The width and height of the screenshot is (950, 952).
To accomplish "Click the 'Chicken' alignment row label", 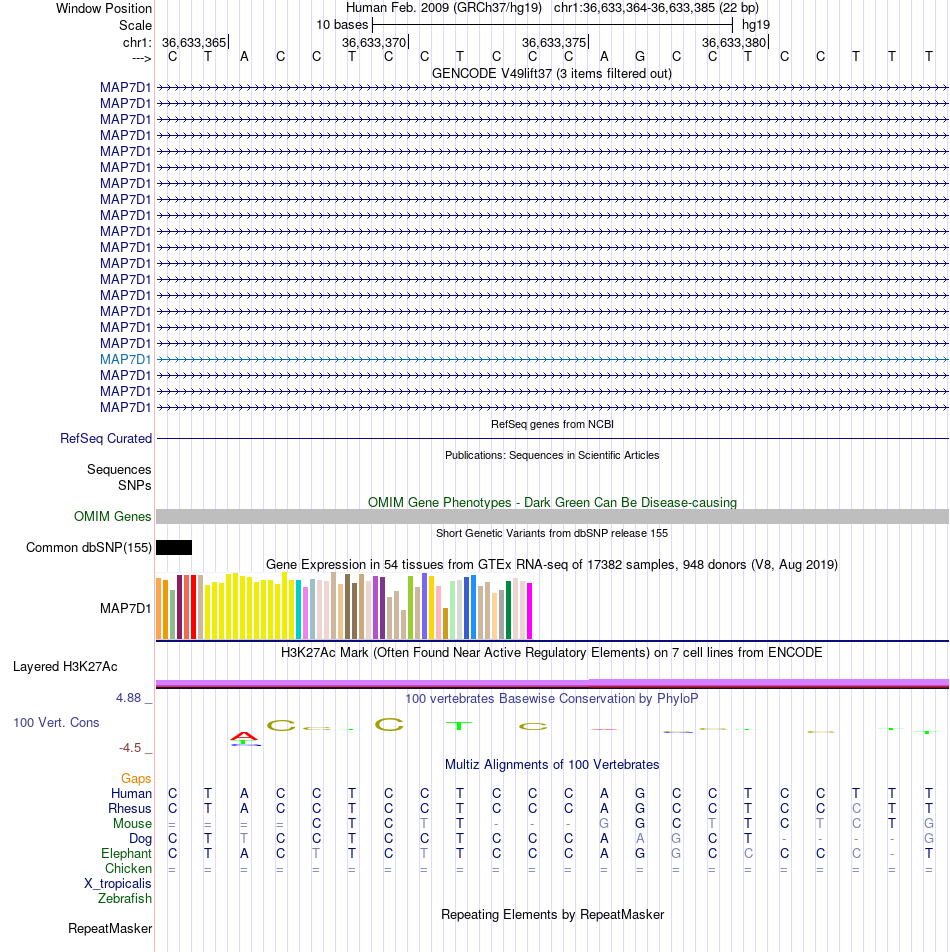I will (x=128, y=869).
